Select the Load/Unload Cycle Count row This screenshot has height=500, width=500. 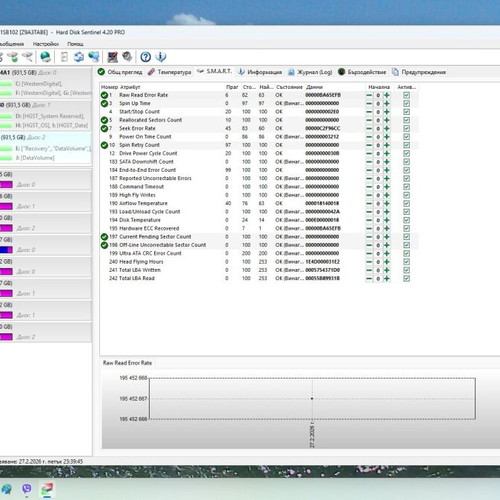click(x=259, y=212)
